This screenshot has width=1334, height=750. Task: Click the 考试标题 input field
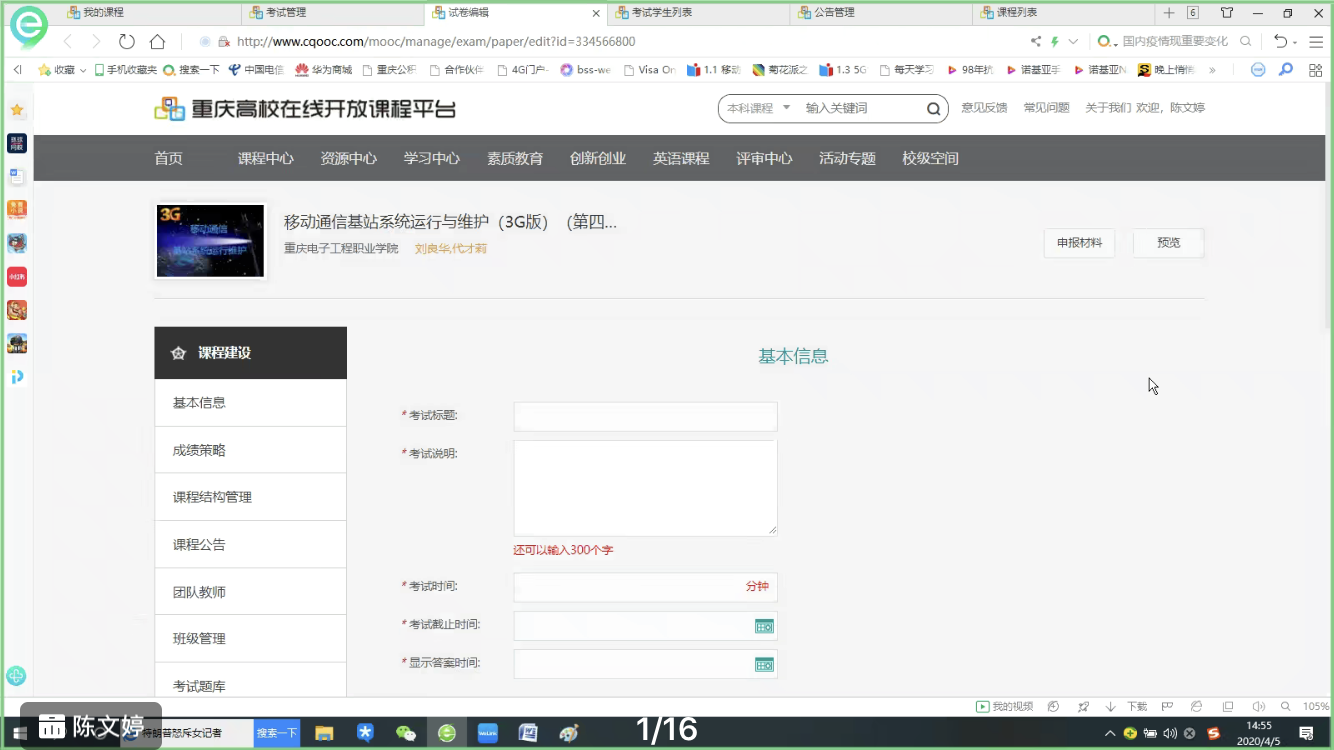tap(645, 416)
